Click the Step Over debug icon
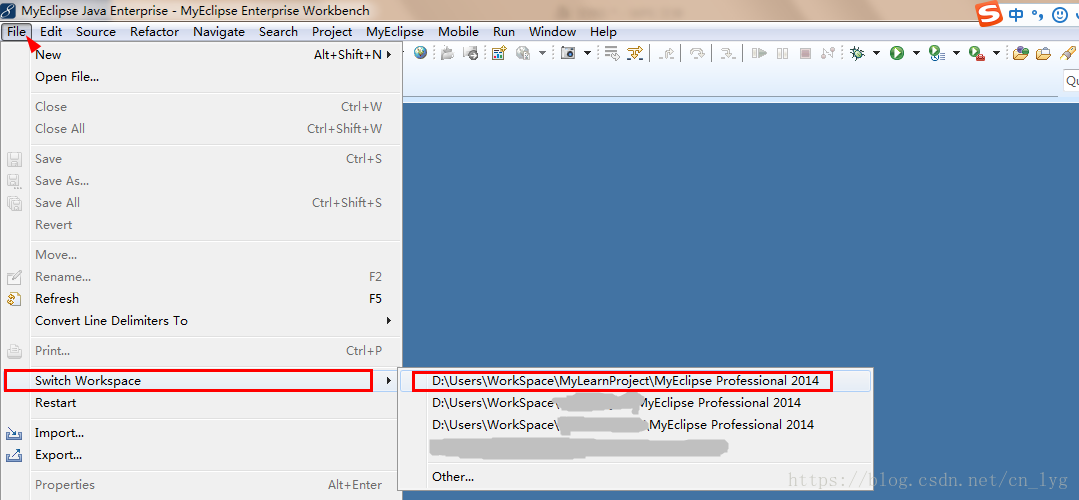 pos(697,53)
